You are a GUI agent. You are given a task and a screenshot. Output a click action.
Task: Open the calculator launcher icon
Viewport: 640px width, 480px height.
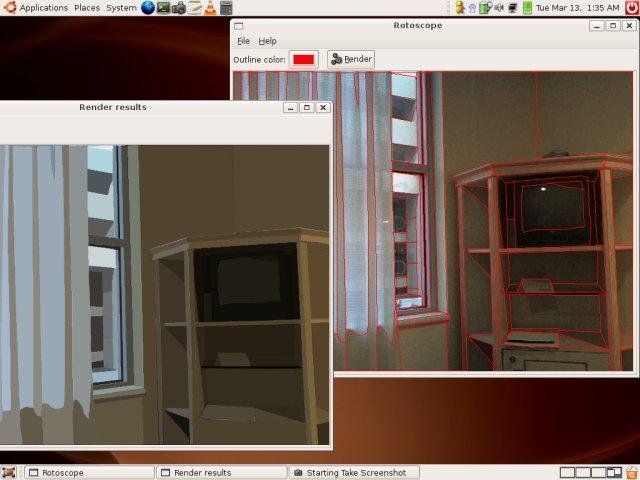click(226, 8)
